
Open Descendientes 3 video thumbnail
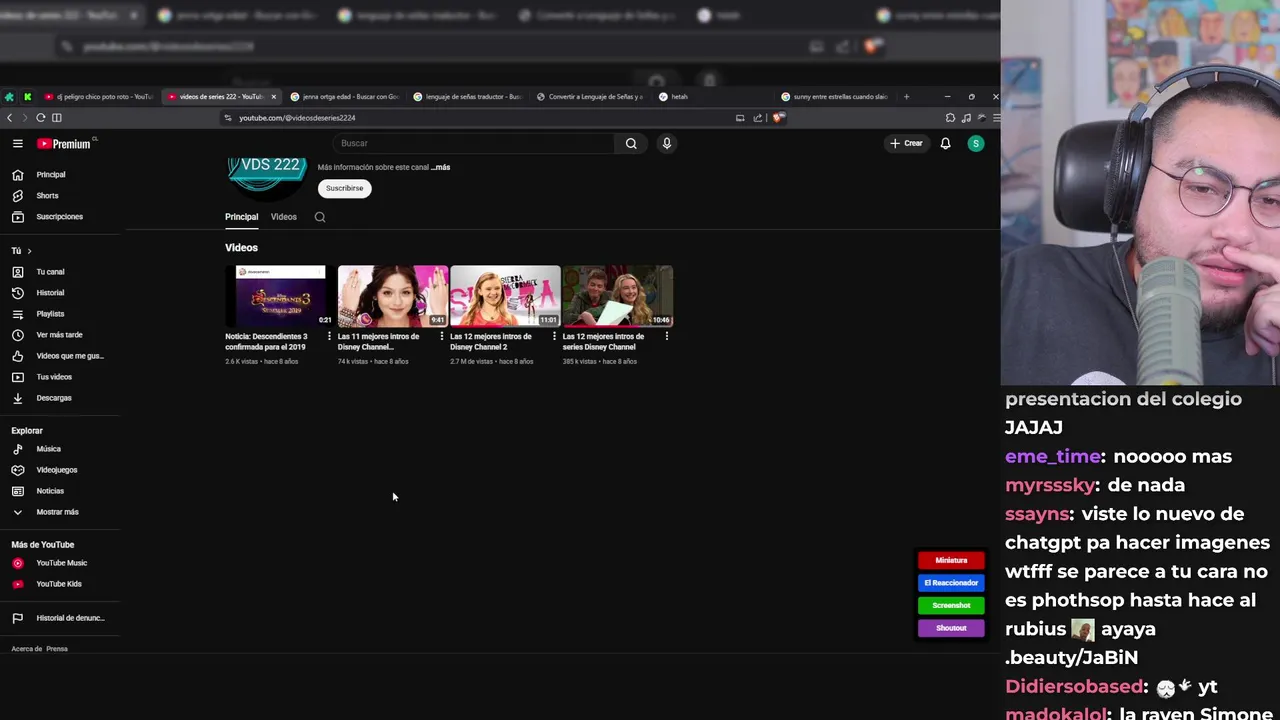tap(280, 296)
